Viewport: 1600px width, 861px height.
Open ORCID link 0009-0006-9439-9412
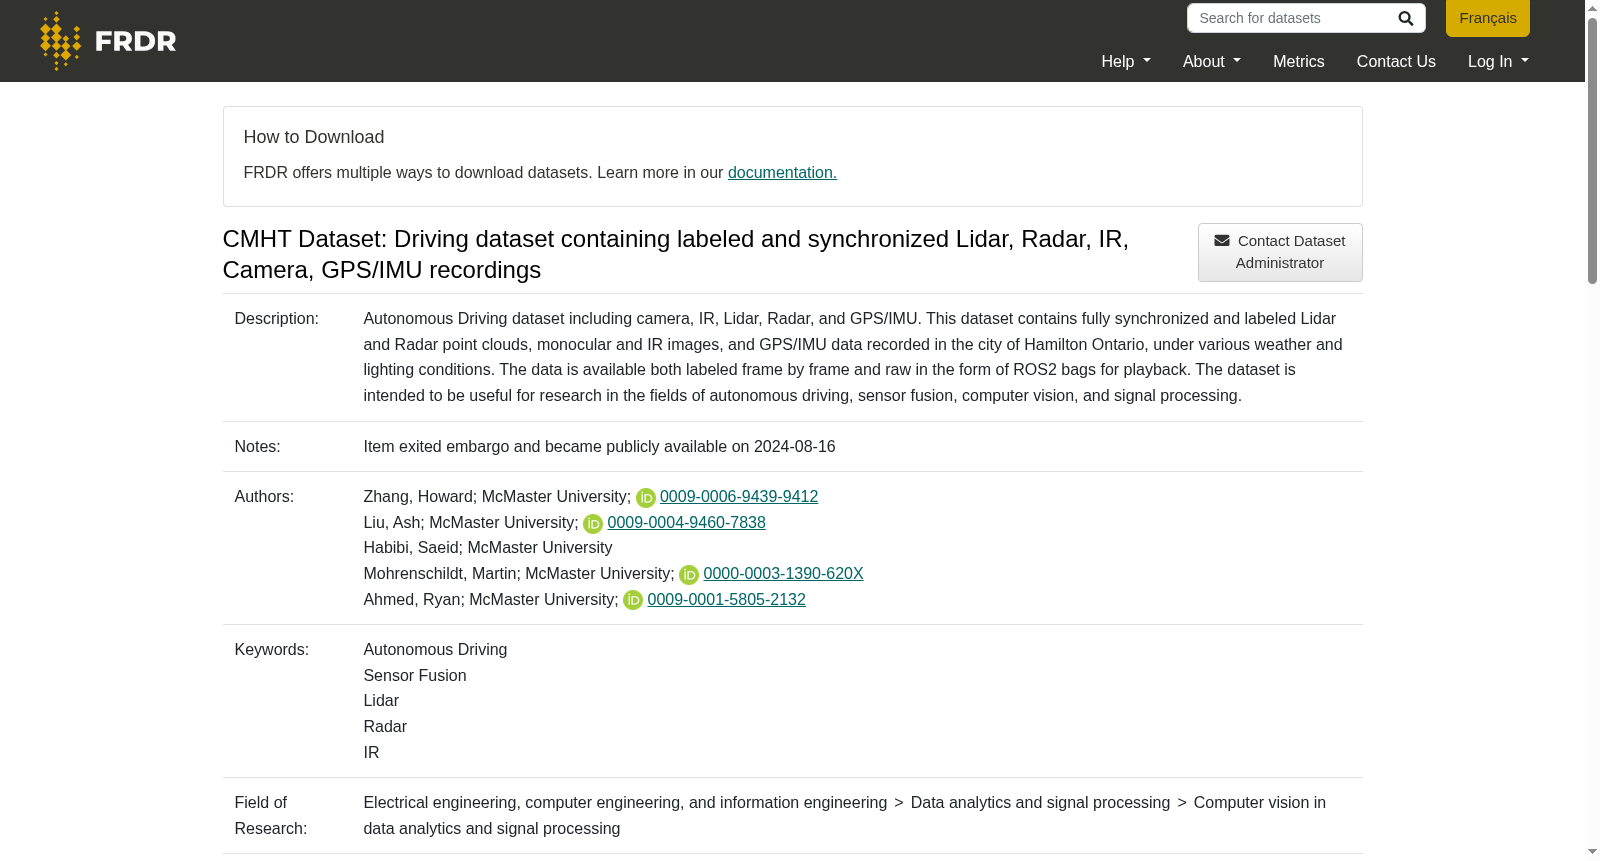point(739,496)
